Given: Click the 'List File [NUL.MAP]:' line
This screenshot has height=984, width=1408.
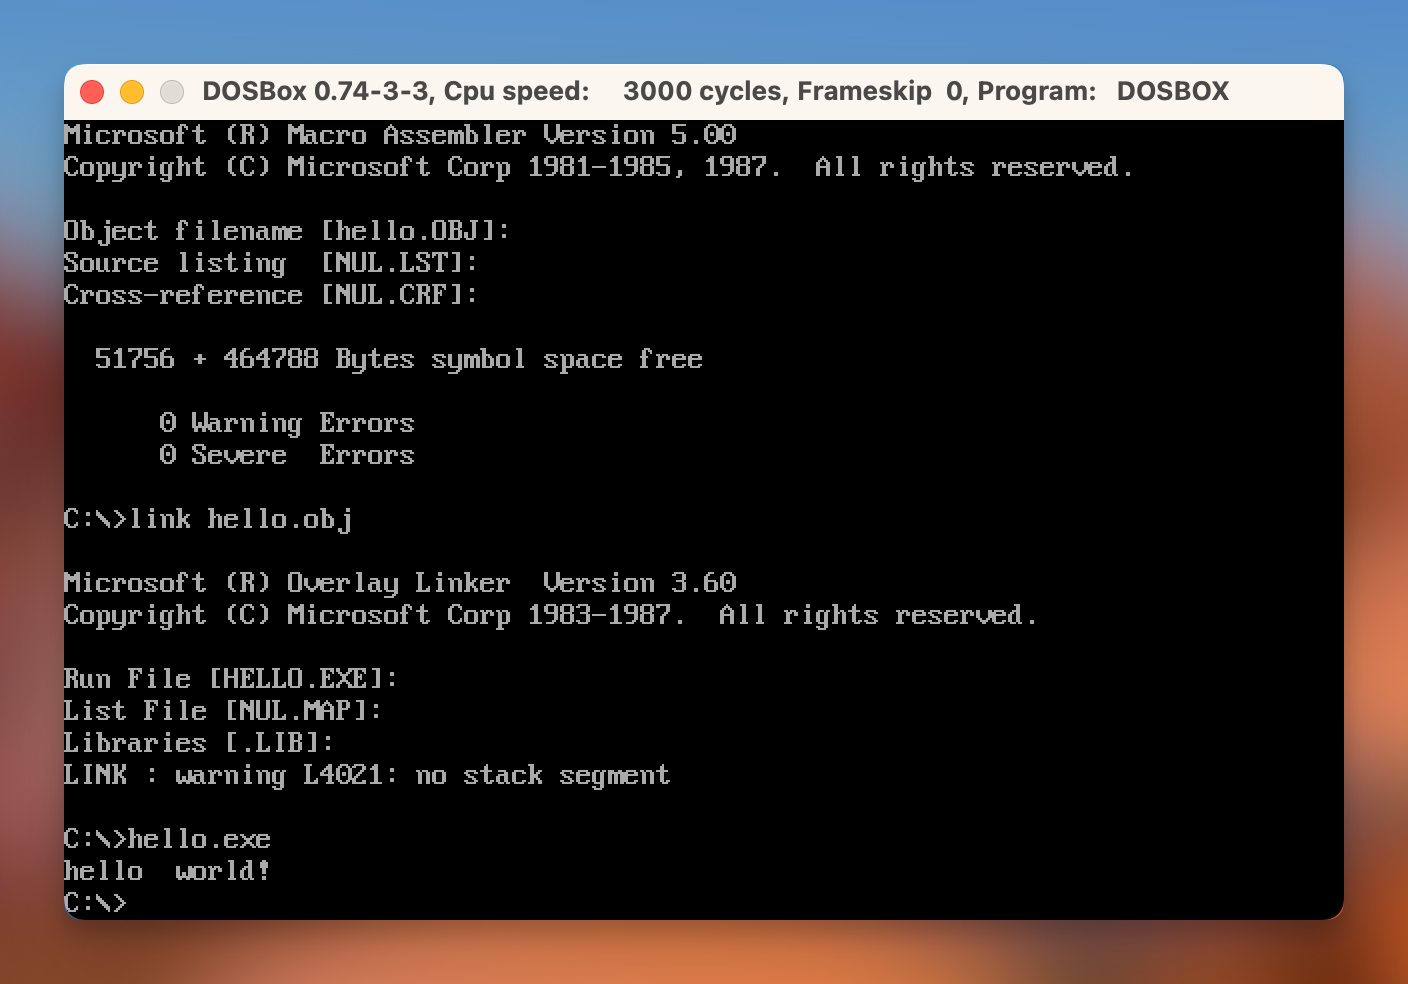Looking at the screenshot, I should (223, 711).
